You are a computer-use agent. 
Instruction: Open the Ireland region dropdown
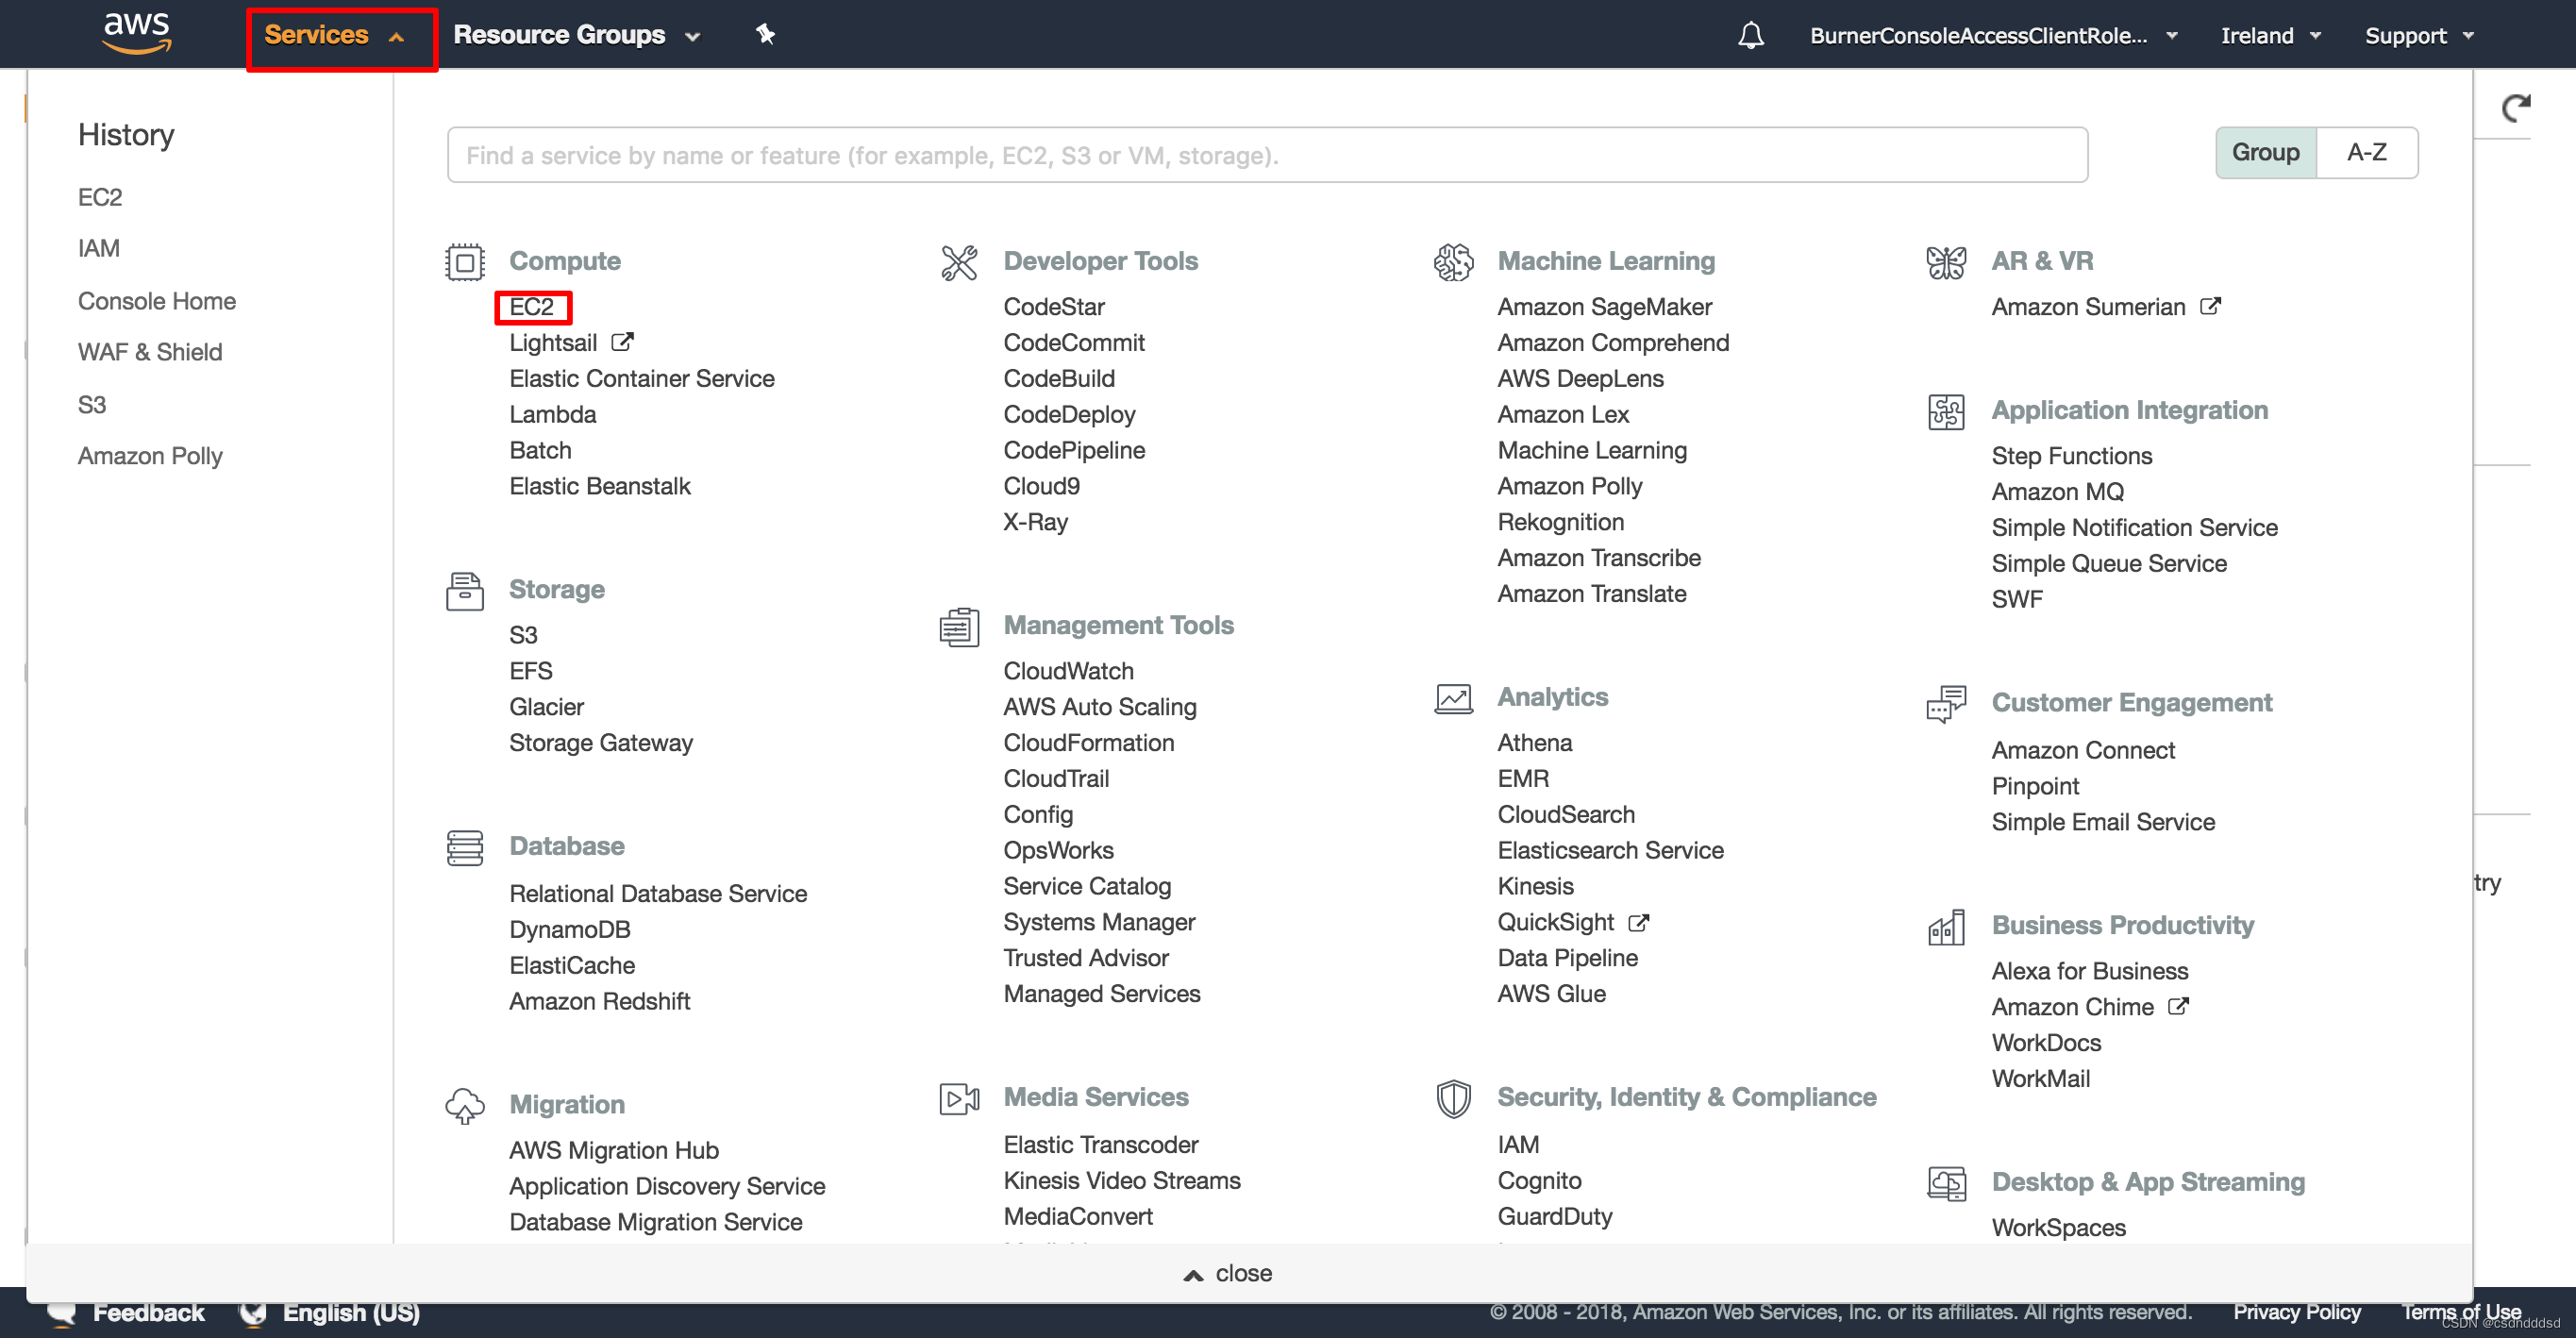pos(2270,35)
